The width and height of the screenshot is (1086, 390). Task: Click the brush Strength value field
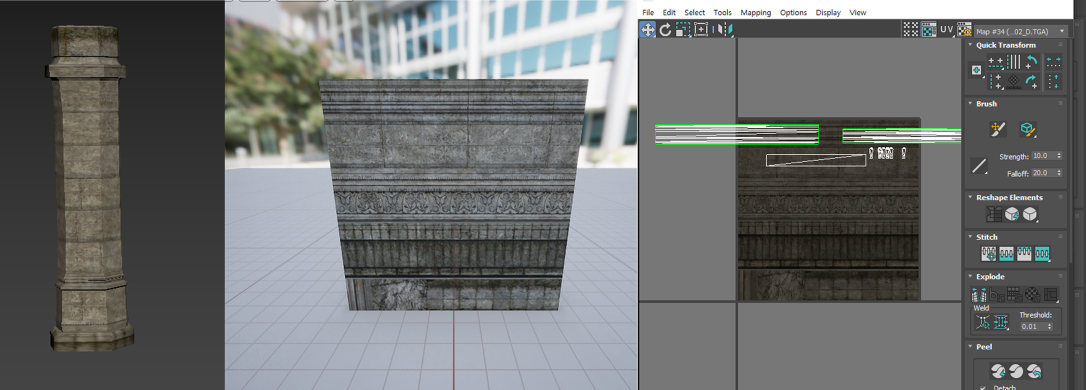1043,156
